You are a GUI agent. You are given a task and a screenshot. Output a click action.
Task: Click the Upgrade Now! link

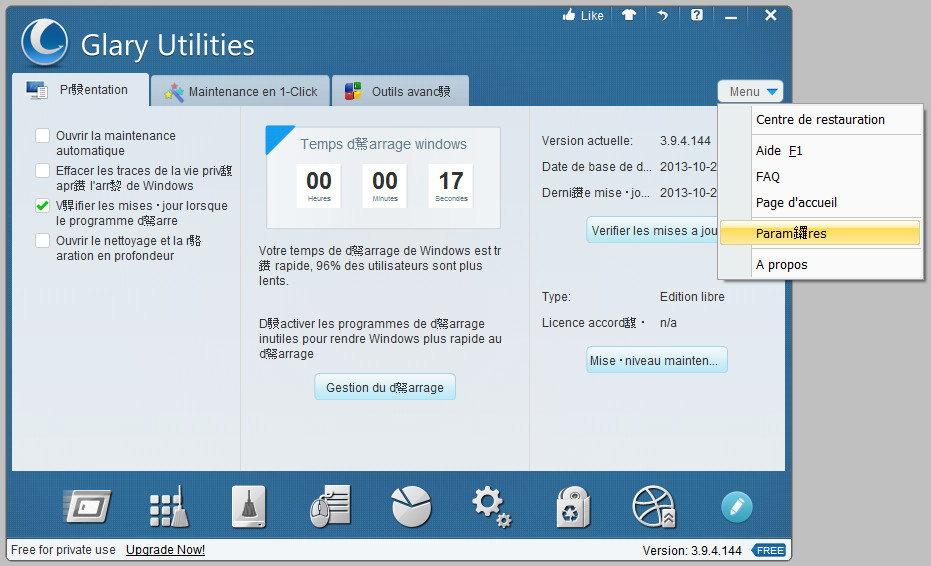(165, 550)
